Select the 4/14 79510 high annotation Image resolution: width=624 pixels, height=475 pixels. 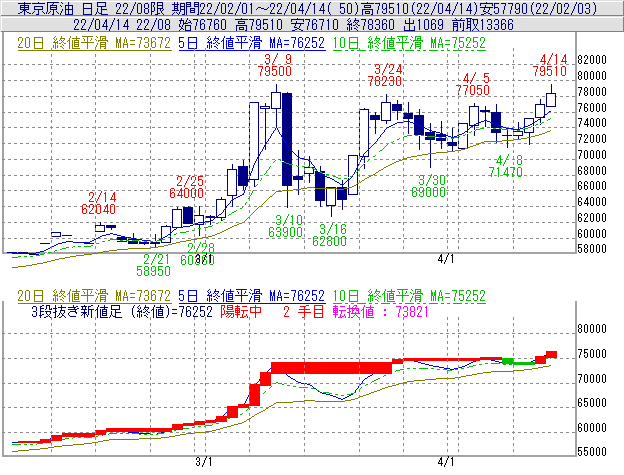click(x=550, y=65)
